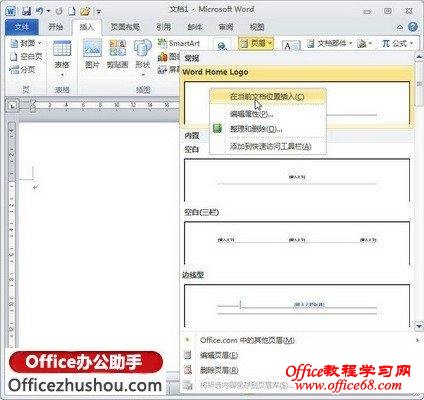Image resolution: width=424 pixels, height=400 pixels.
Task: Switch to the Page Layout (页面布局) tab
Action: coord(125,27)
